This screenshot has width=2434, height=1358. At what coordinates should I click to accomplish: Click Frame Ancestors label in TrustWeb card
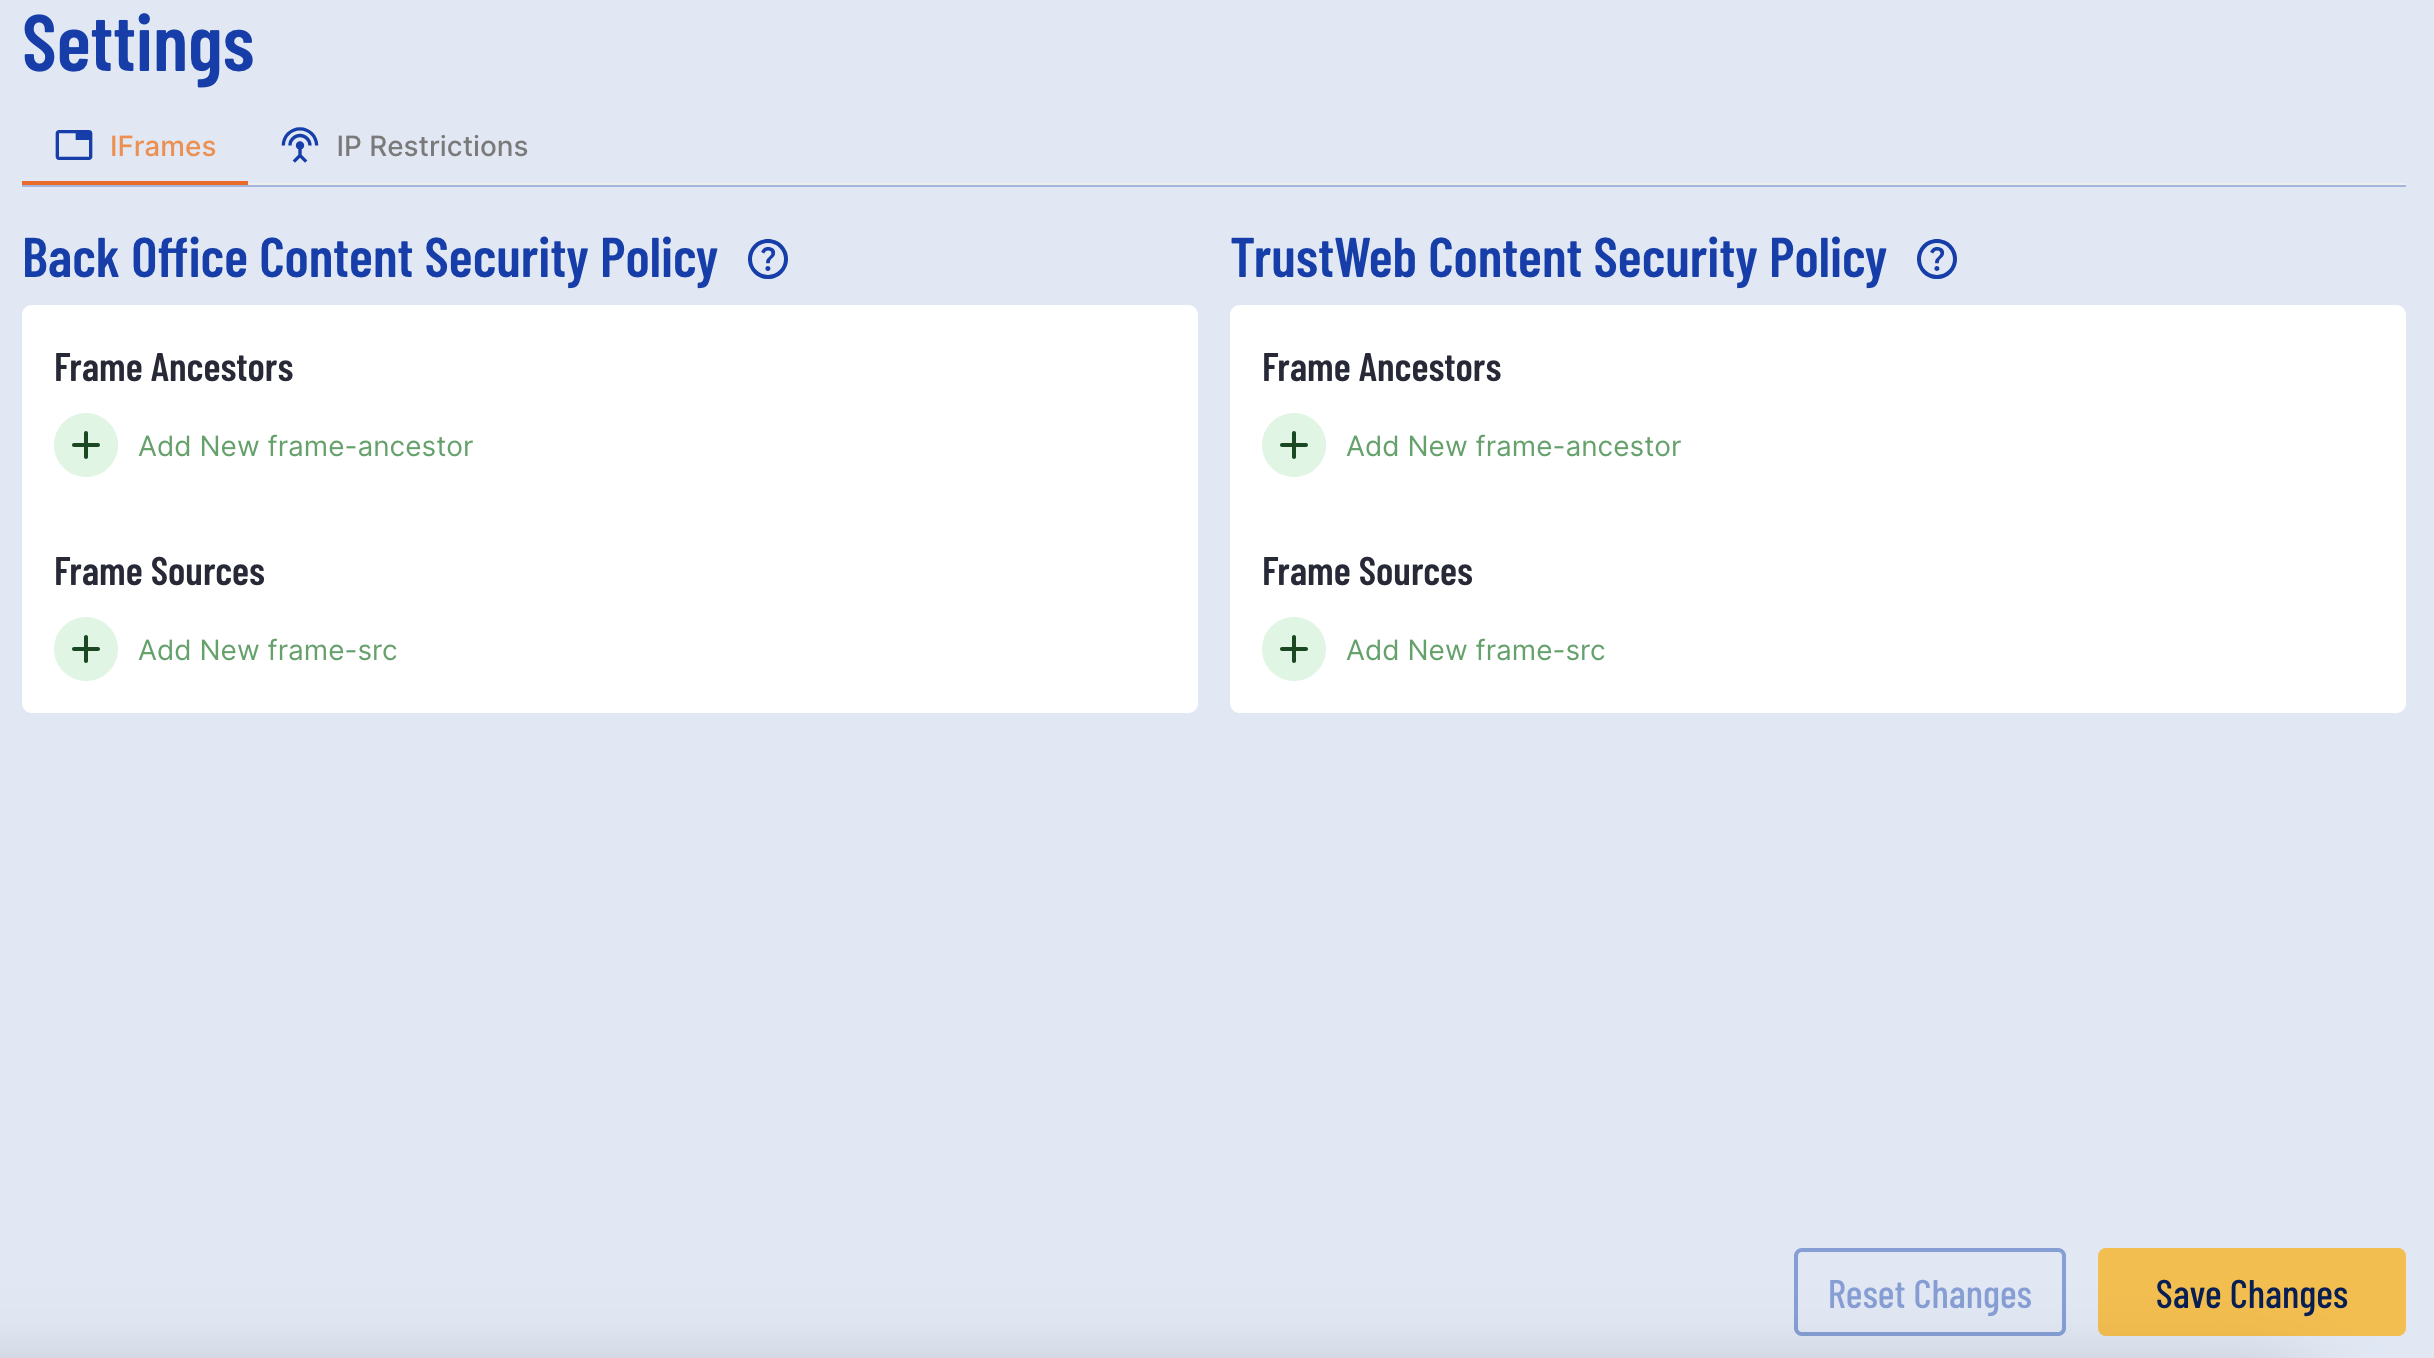coord(1382,368)
